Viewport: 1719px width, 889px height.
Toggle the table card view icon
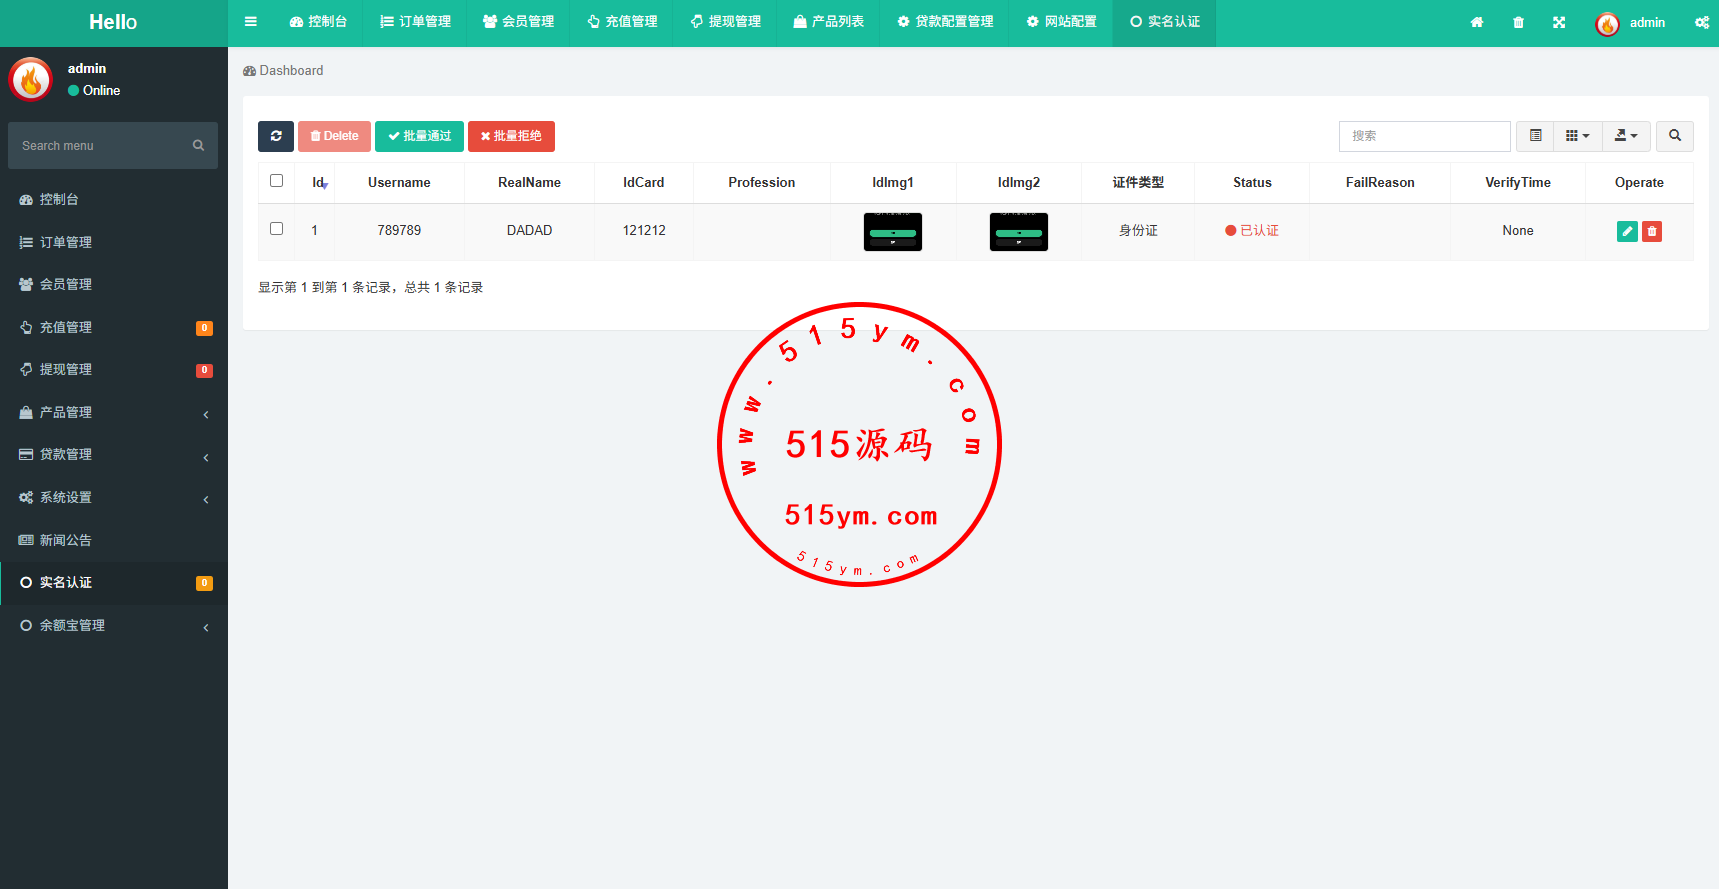1535,136
